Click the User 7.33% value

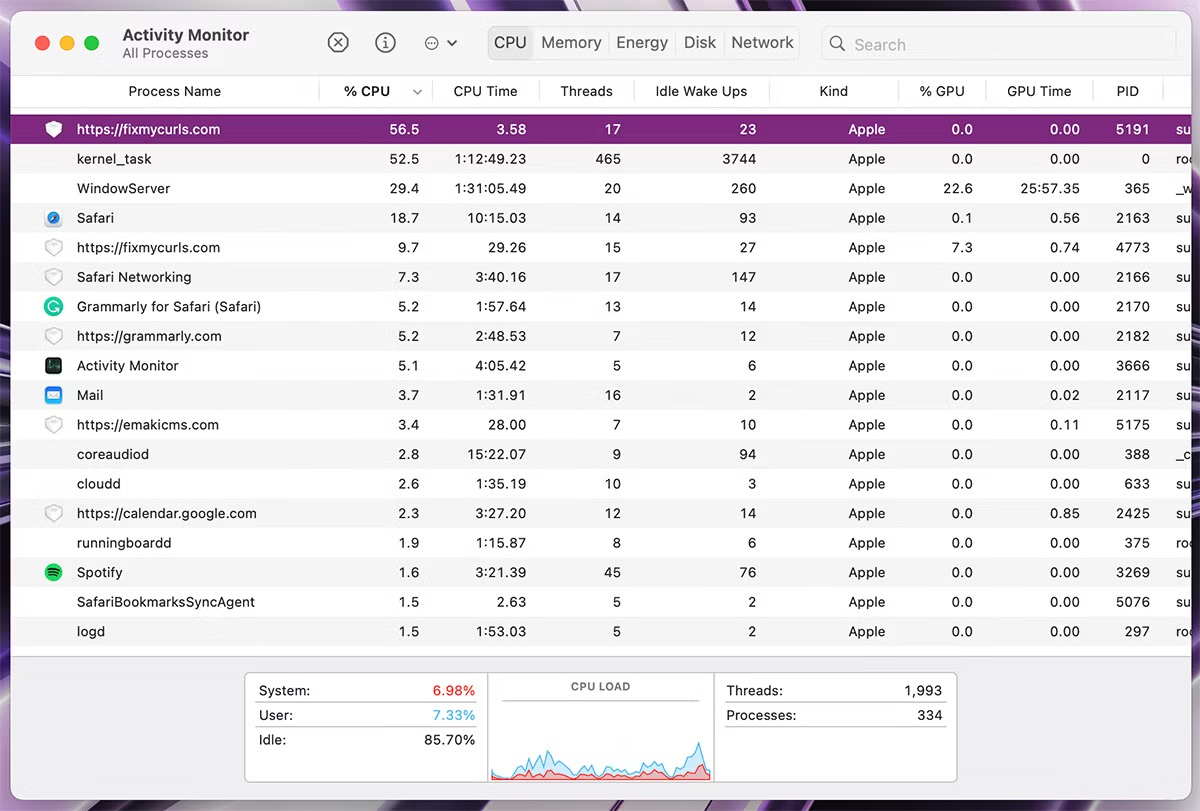tap(454, 716)
